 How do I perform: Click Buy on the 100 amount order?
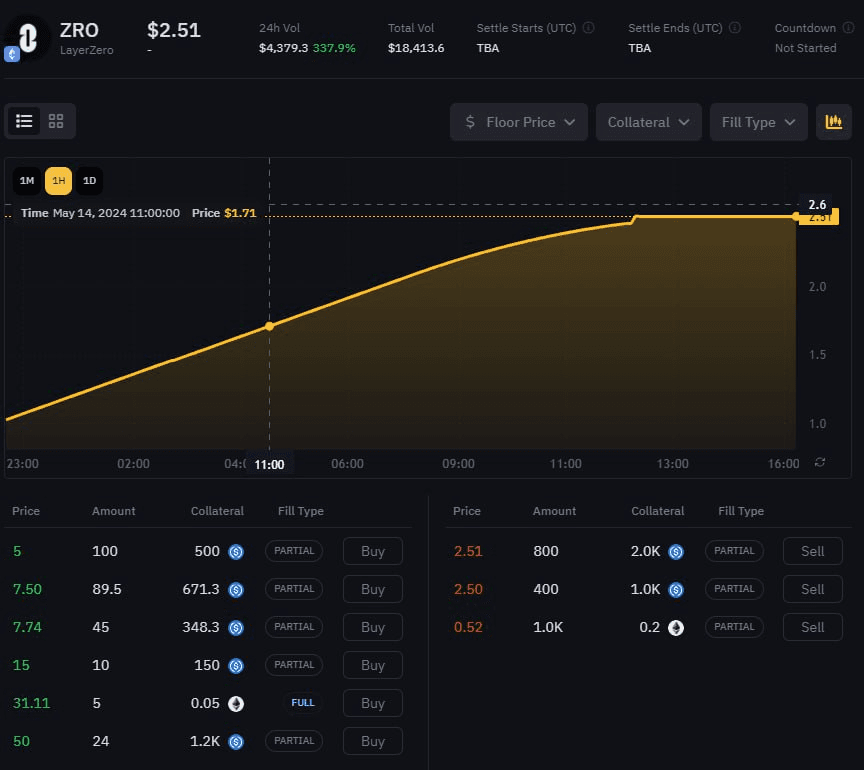pyautogui.click(x=372, y=551)
